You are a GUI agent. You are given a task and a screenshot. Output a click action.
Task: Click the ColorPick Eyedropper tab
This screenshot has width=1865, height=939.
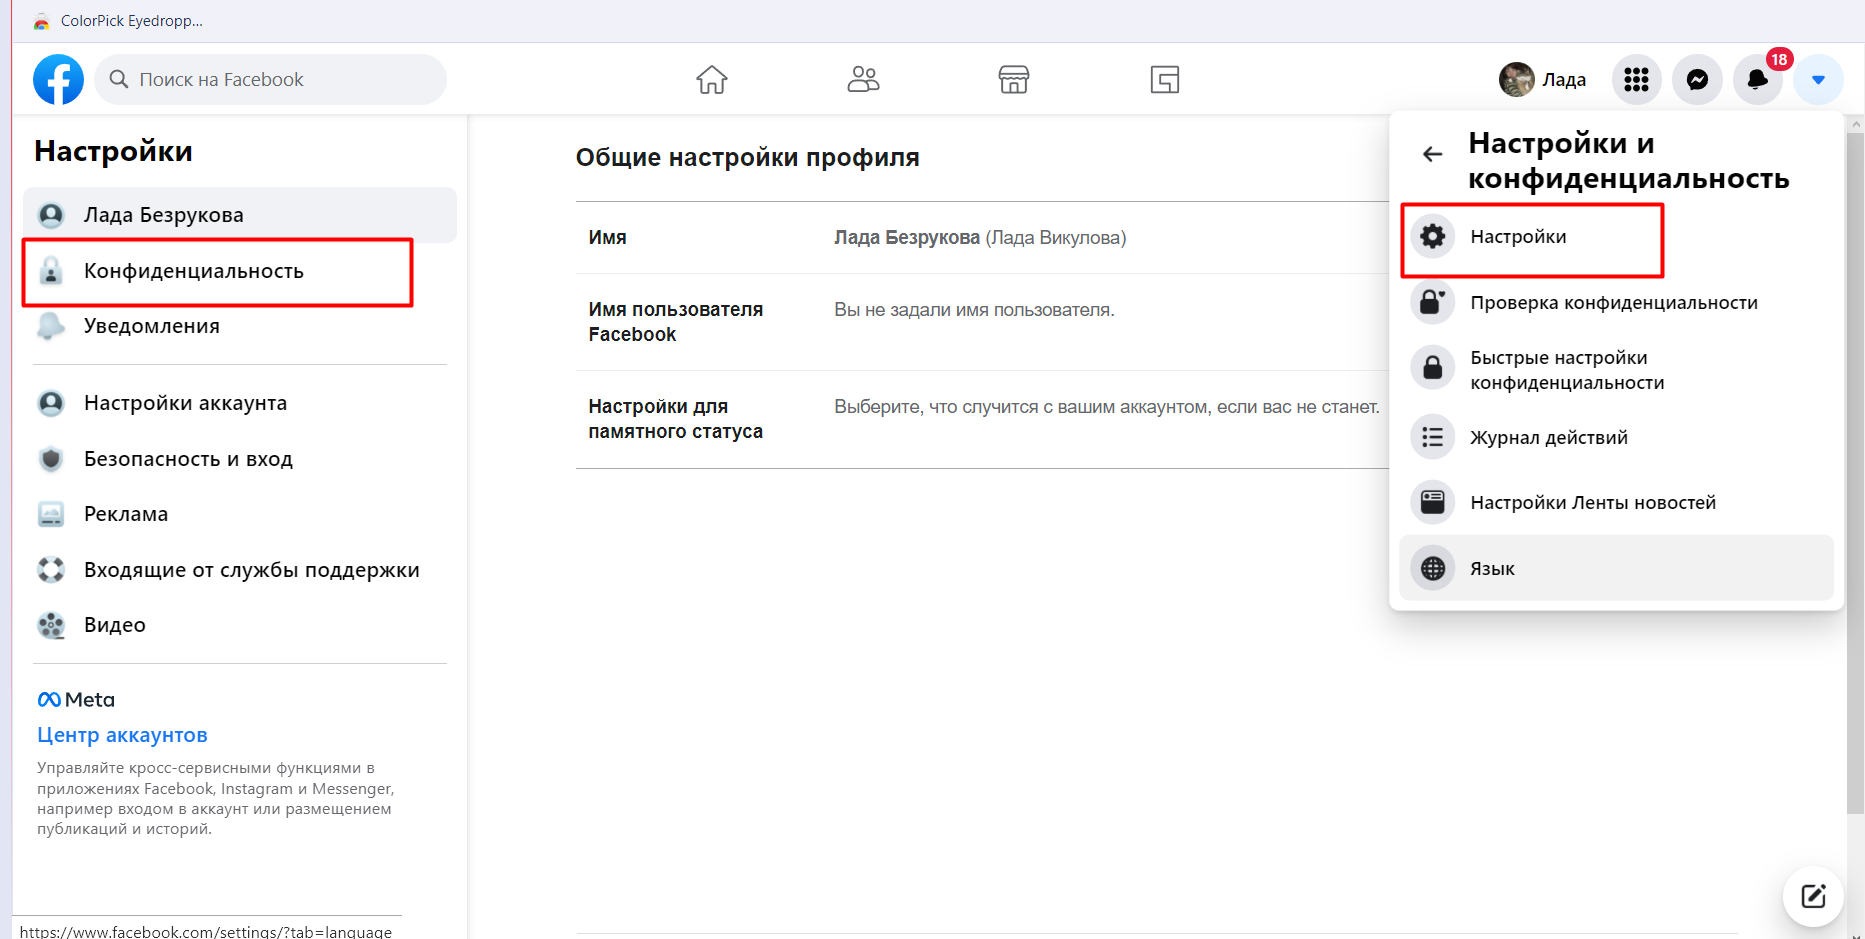(x=118, y=21)
